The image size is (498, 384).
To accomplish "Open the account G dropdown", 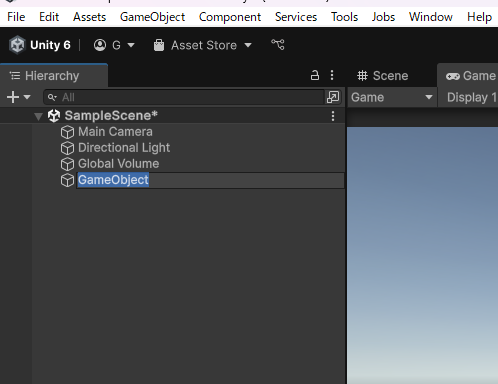I will pyautogui.click(x=114, y=45).
